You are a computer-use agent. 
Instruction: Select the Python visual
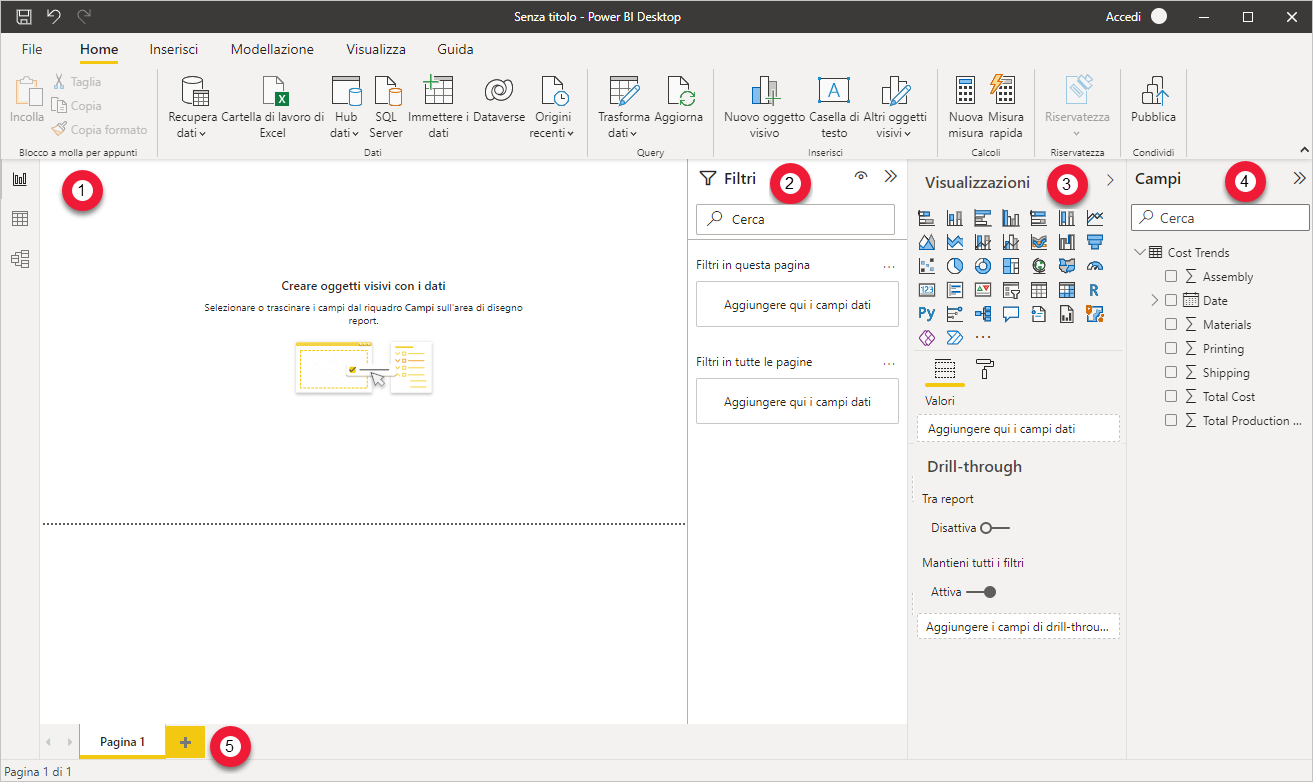click(x=926, y=314)
